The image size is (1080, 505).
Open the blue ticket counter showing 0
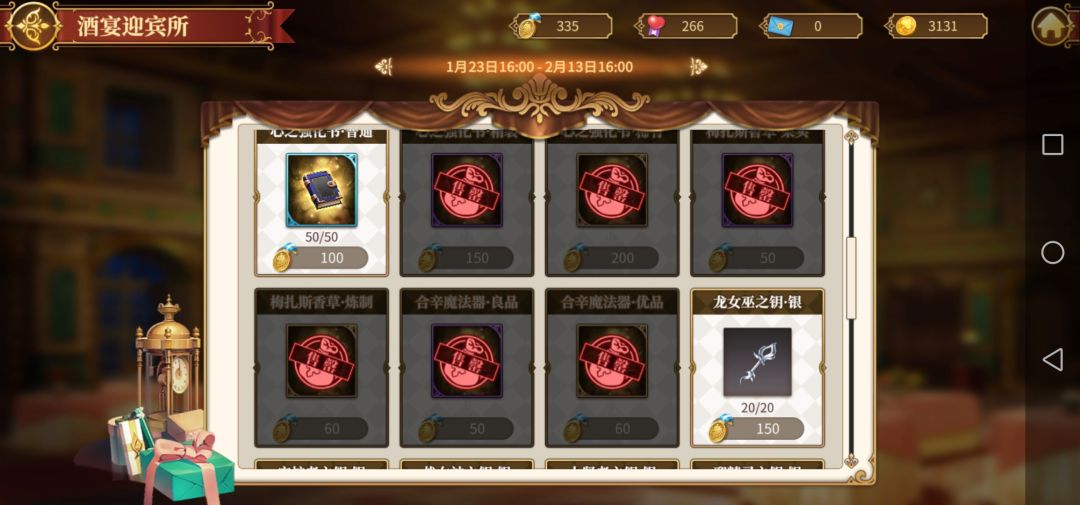811,26
